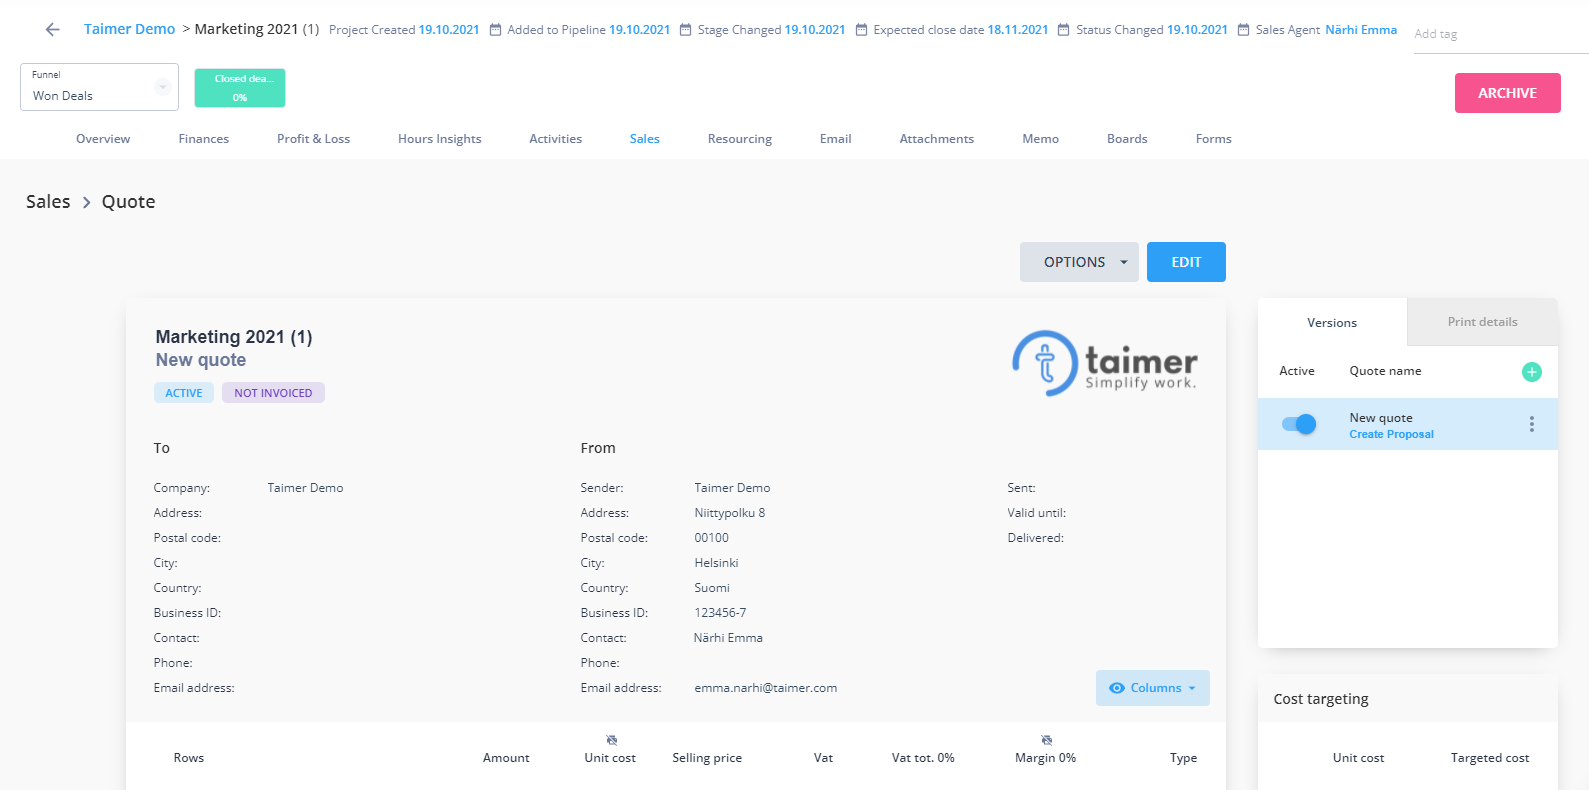Open the Columns visibility dropdown

point(1152,688)
